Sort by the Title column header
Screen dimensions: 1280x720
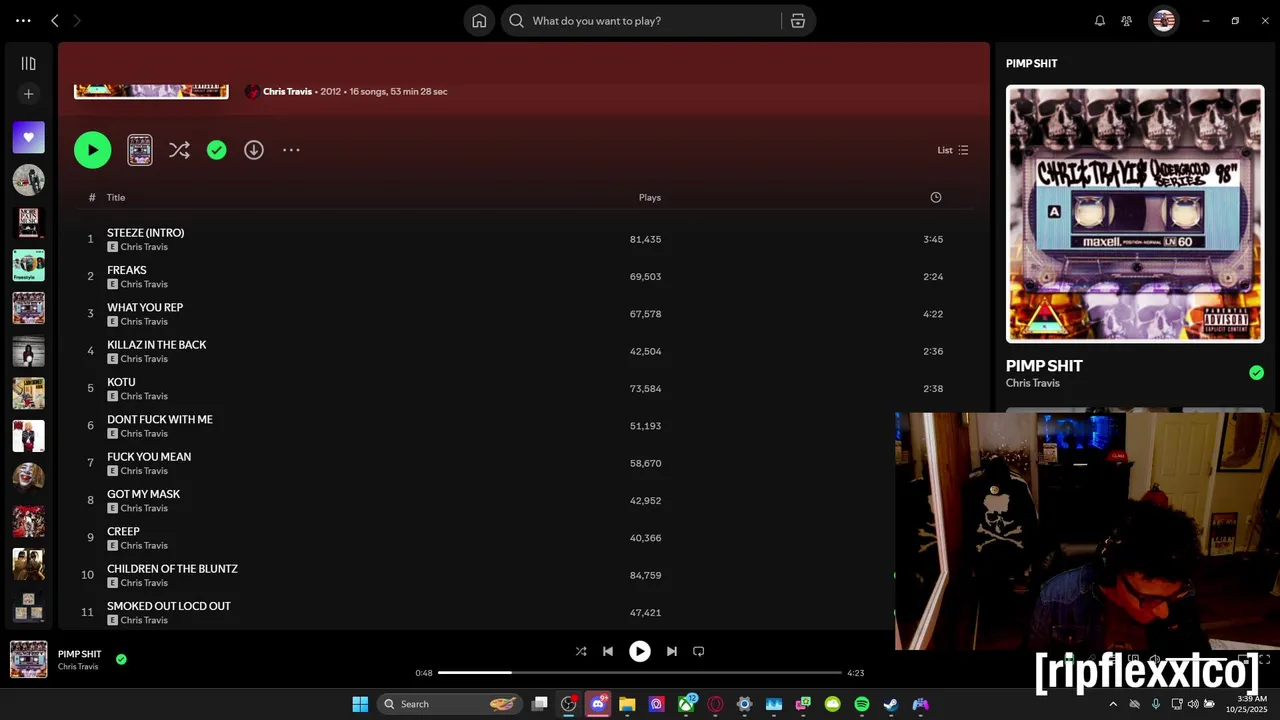pos(116,197)
